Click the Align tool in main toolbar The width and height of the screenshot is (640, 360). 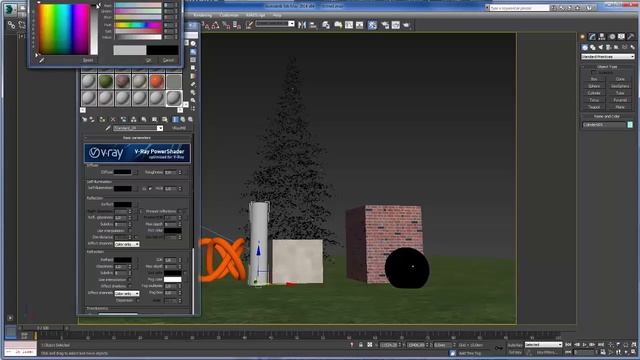tap(313, 25)
